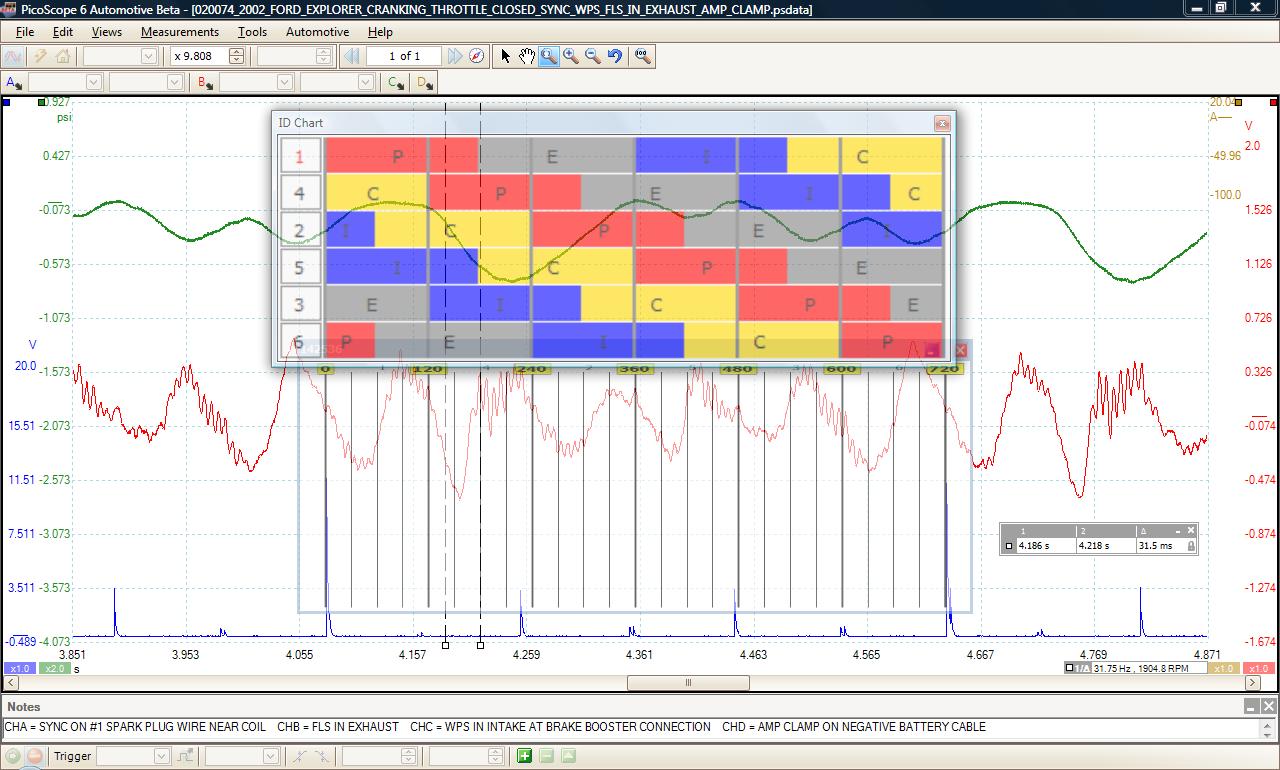Screen dimensions: 1280x770
Task: Go to the previous waveform buffer
Action: [x=351, y=56]
